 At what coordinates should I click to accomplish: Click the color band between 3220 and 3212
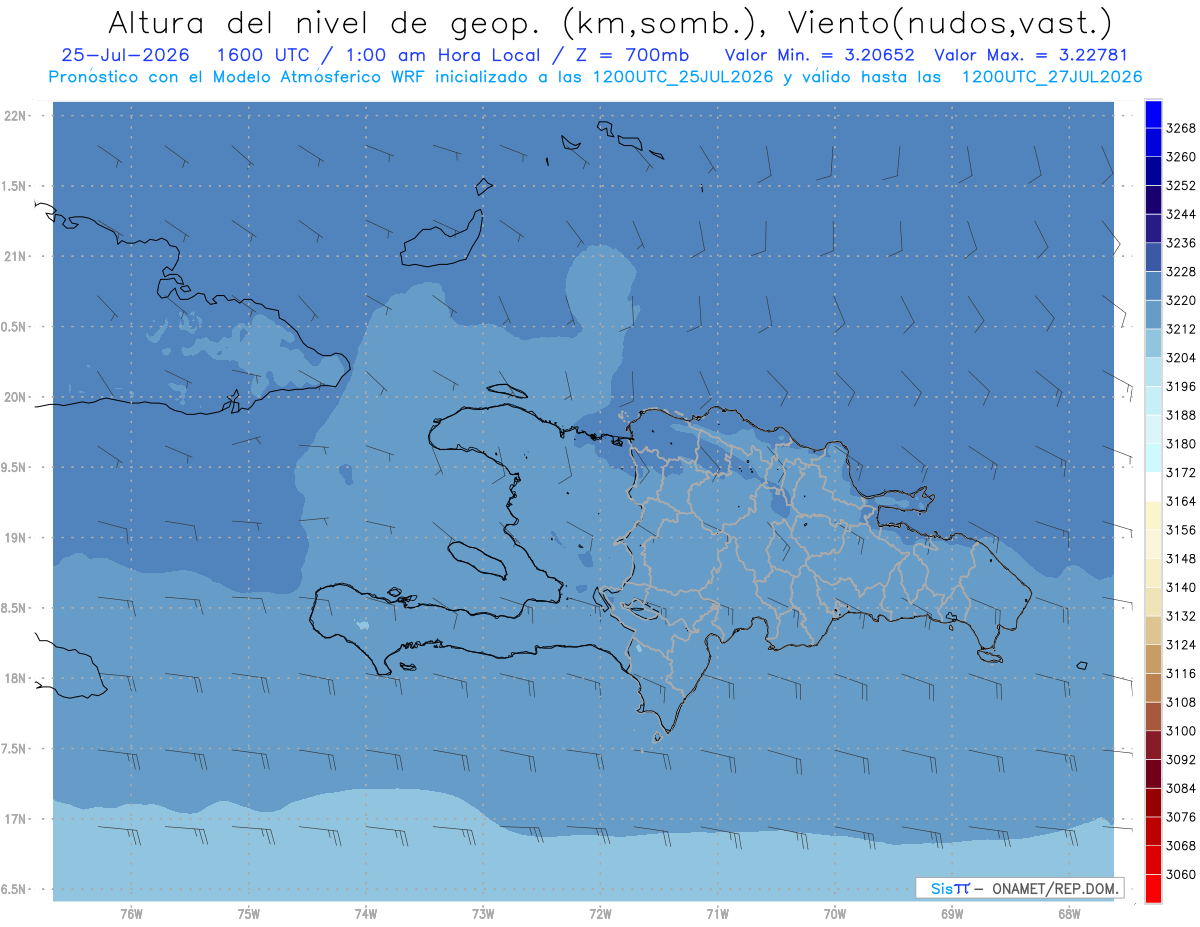click(x=1152, y=315)
